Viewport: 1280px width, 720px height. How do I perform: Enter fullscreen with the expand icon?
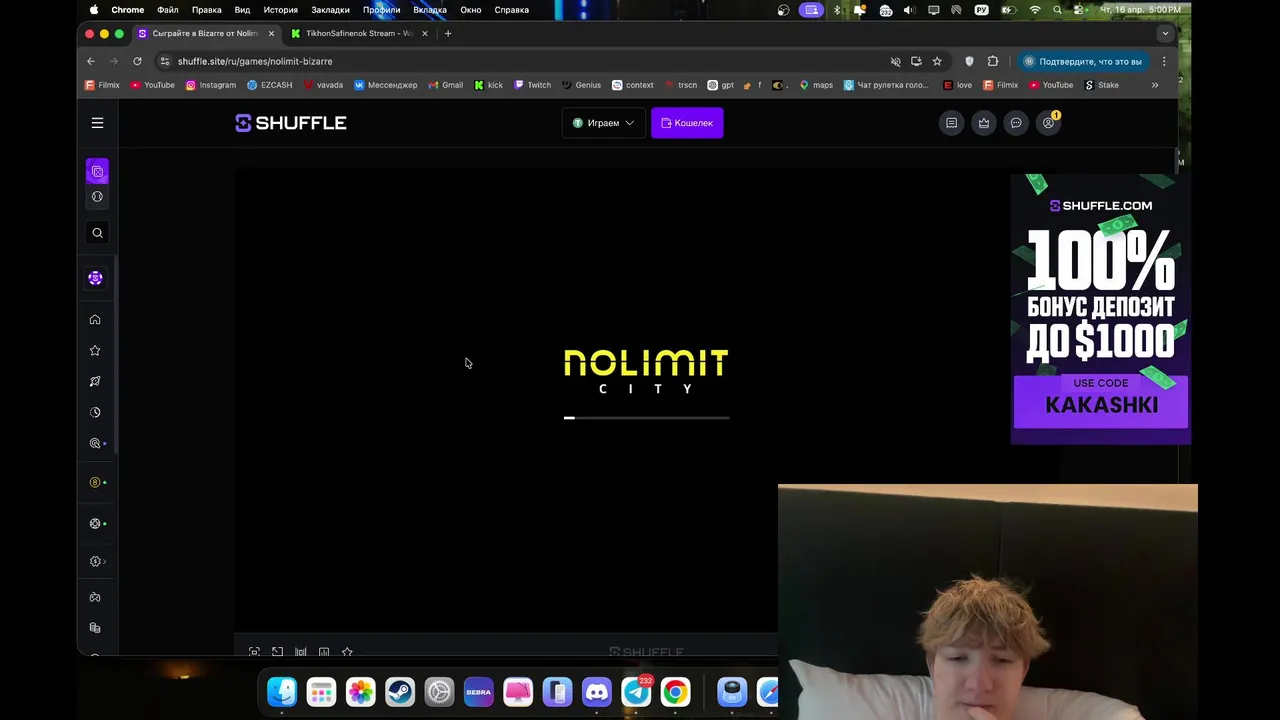[277, 652]
